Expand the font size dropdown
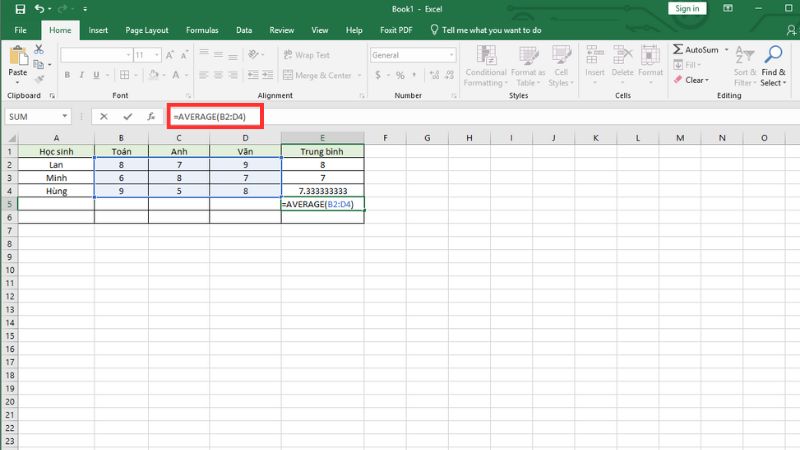Image resolution: width=800 pixels, height=450 pixels. [x=156, y=55]
